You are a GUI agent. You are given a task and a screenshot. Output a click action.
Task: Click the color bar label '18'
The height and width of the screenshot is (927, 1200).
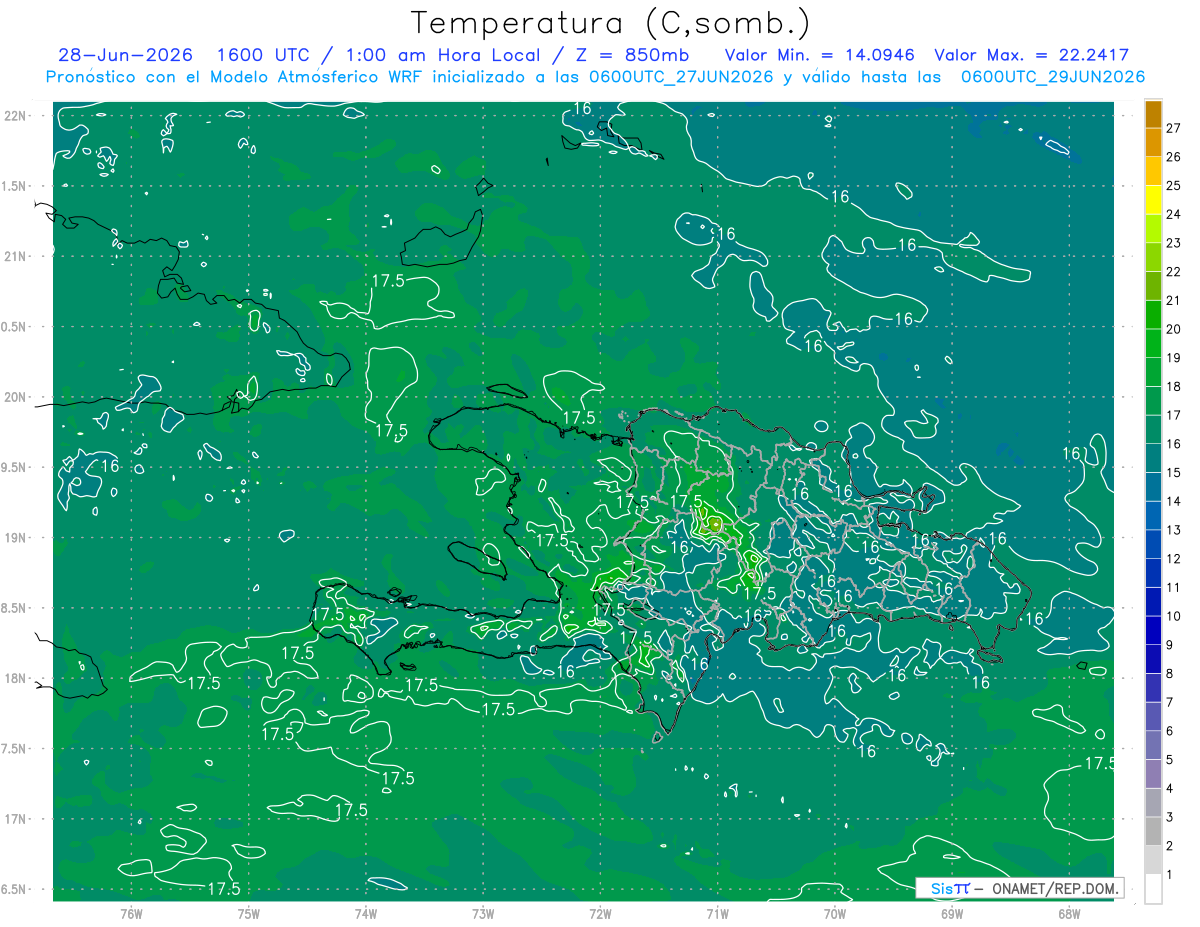tap(1174, 386)
